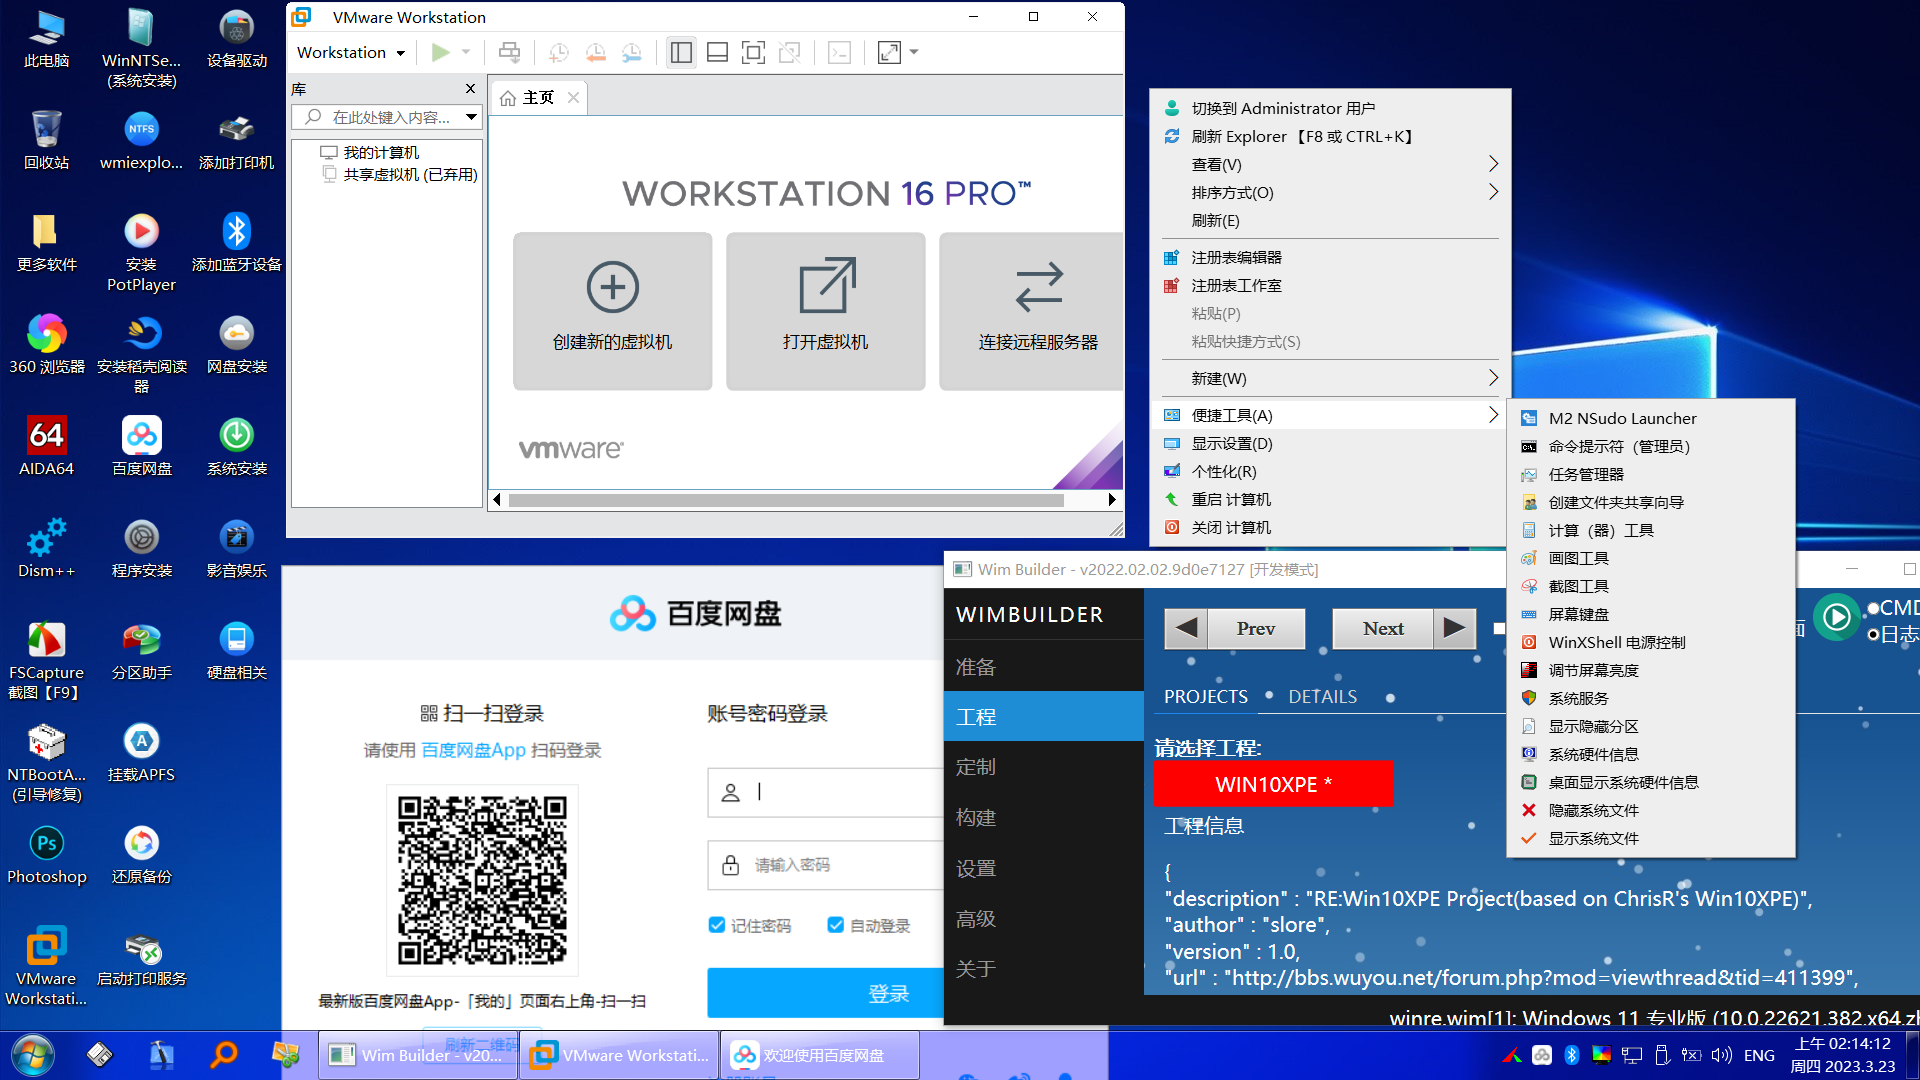Switch to the 主页 tab in VMware
The width and height of the screenshot is (1920, 1080).
(x=539, y=97)
